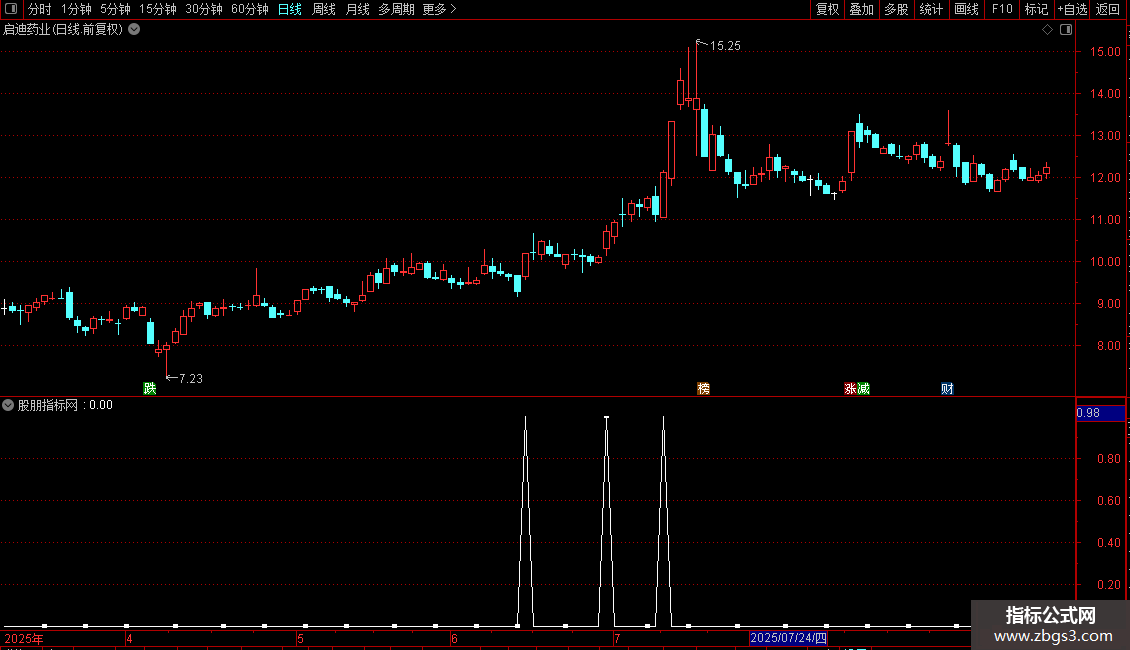Click the 股朋指标网 indicator name
The height and width of the screenshot is (650, 1130).
pos(48,405)
